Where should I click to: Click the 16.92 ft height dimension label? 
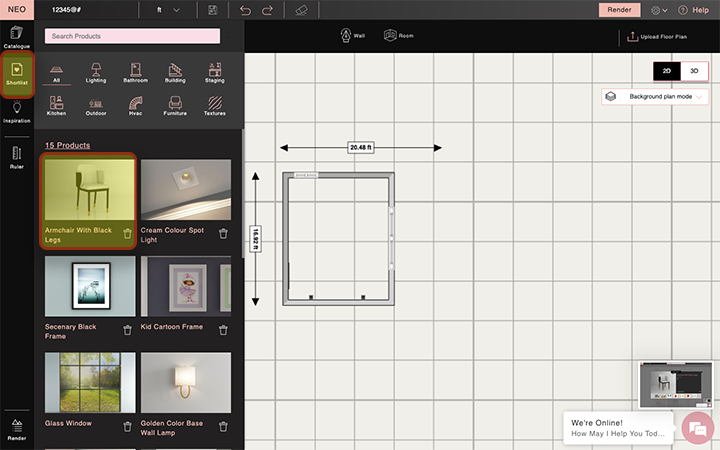tap(256, 238)
